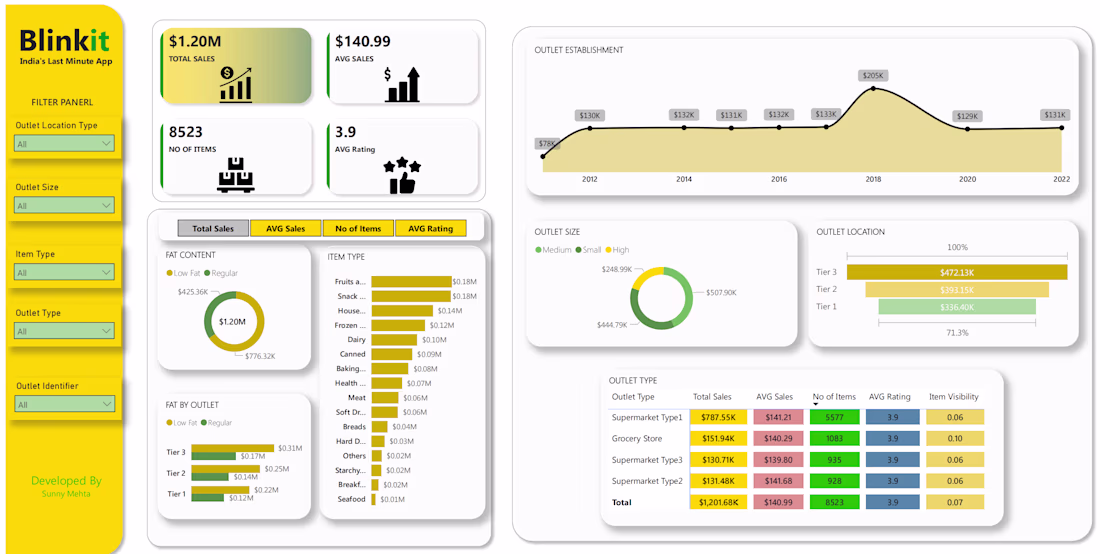The width and height of the screenshot is (1100, 554).
Task: Click the 2012 data point $130K
Action: click(x=590, y=128)
